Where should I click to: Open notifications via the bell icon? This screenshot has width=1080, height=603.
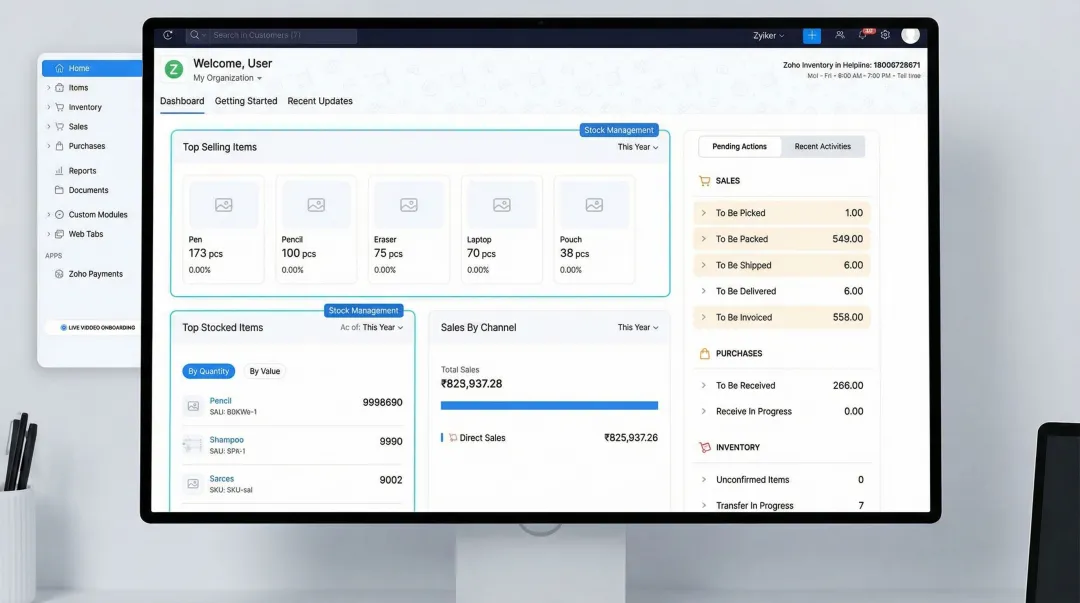click(862, 35)
